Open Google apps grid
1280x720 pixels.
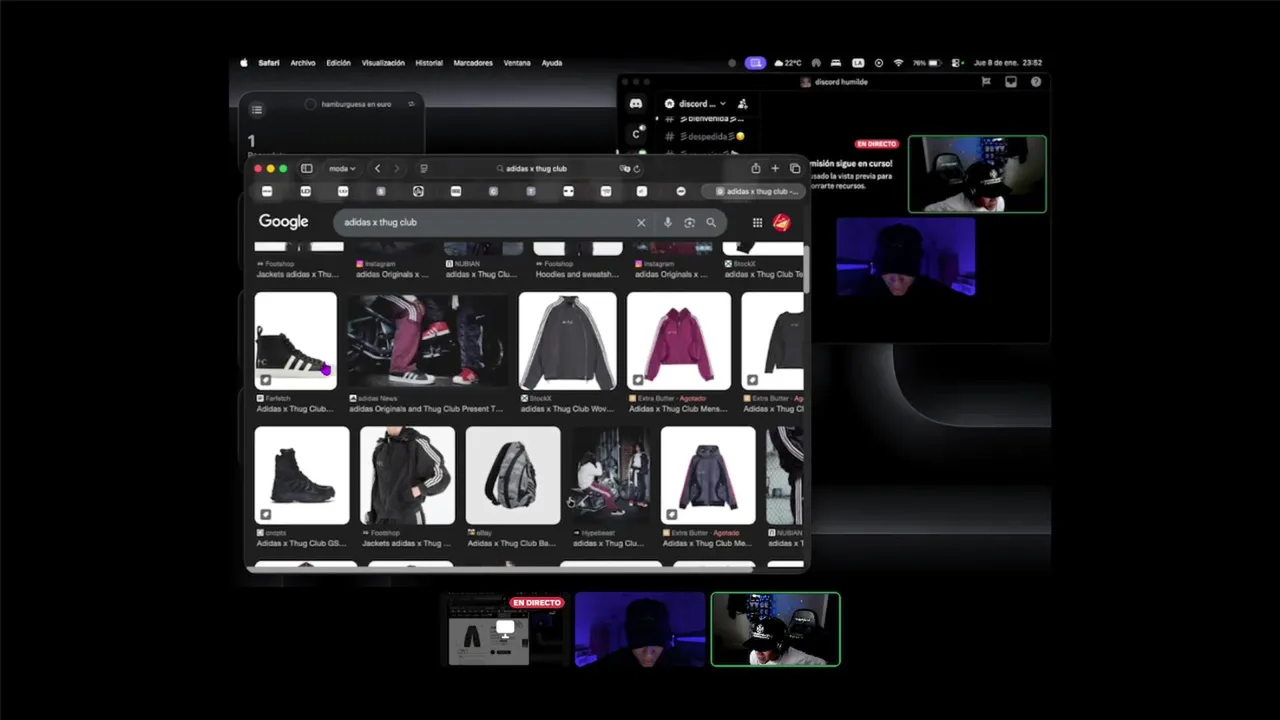(757, 223)
